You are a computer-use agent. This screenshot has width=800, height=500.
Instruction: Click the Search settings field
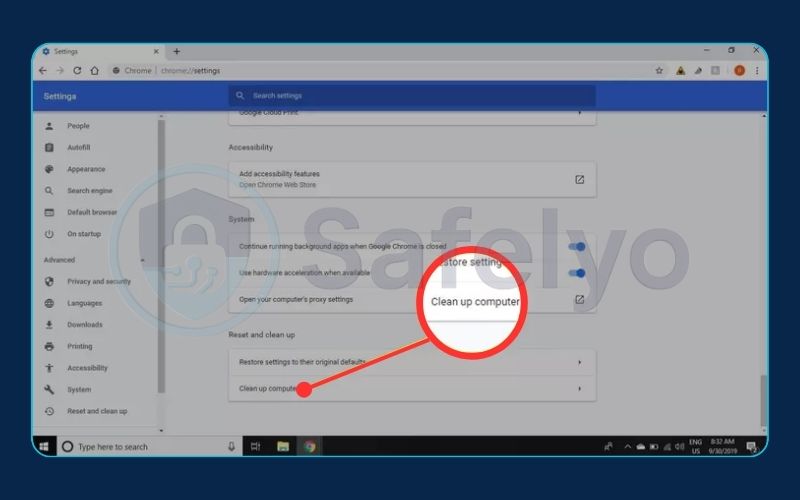click(x=410, y=96)
